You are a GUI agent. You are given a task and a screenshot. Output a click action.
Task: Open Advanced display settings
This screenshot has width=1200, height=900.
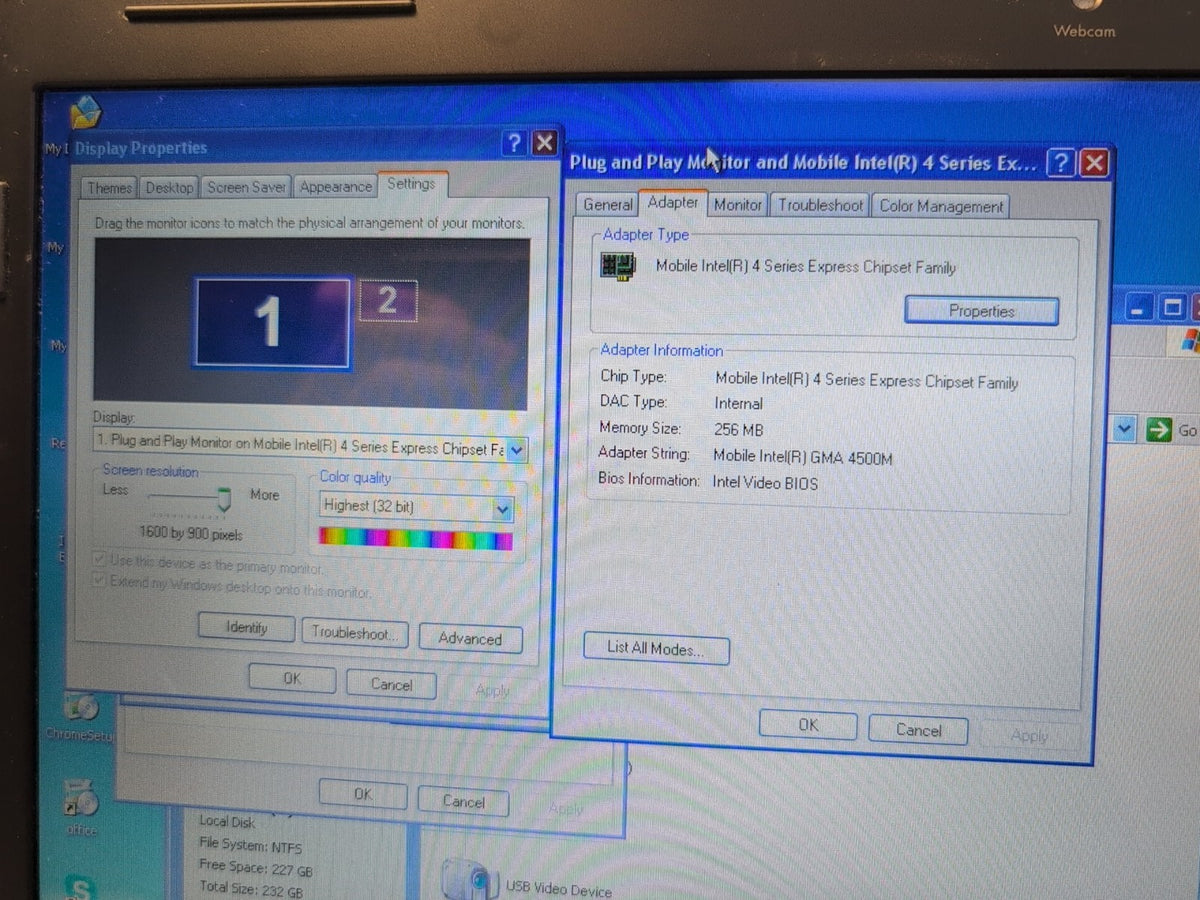[470, 638]
